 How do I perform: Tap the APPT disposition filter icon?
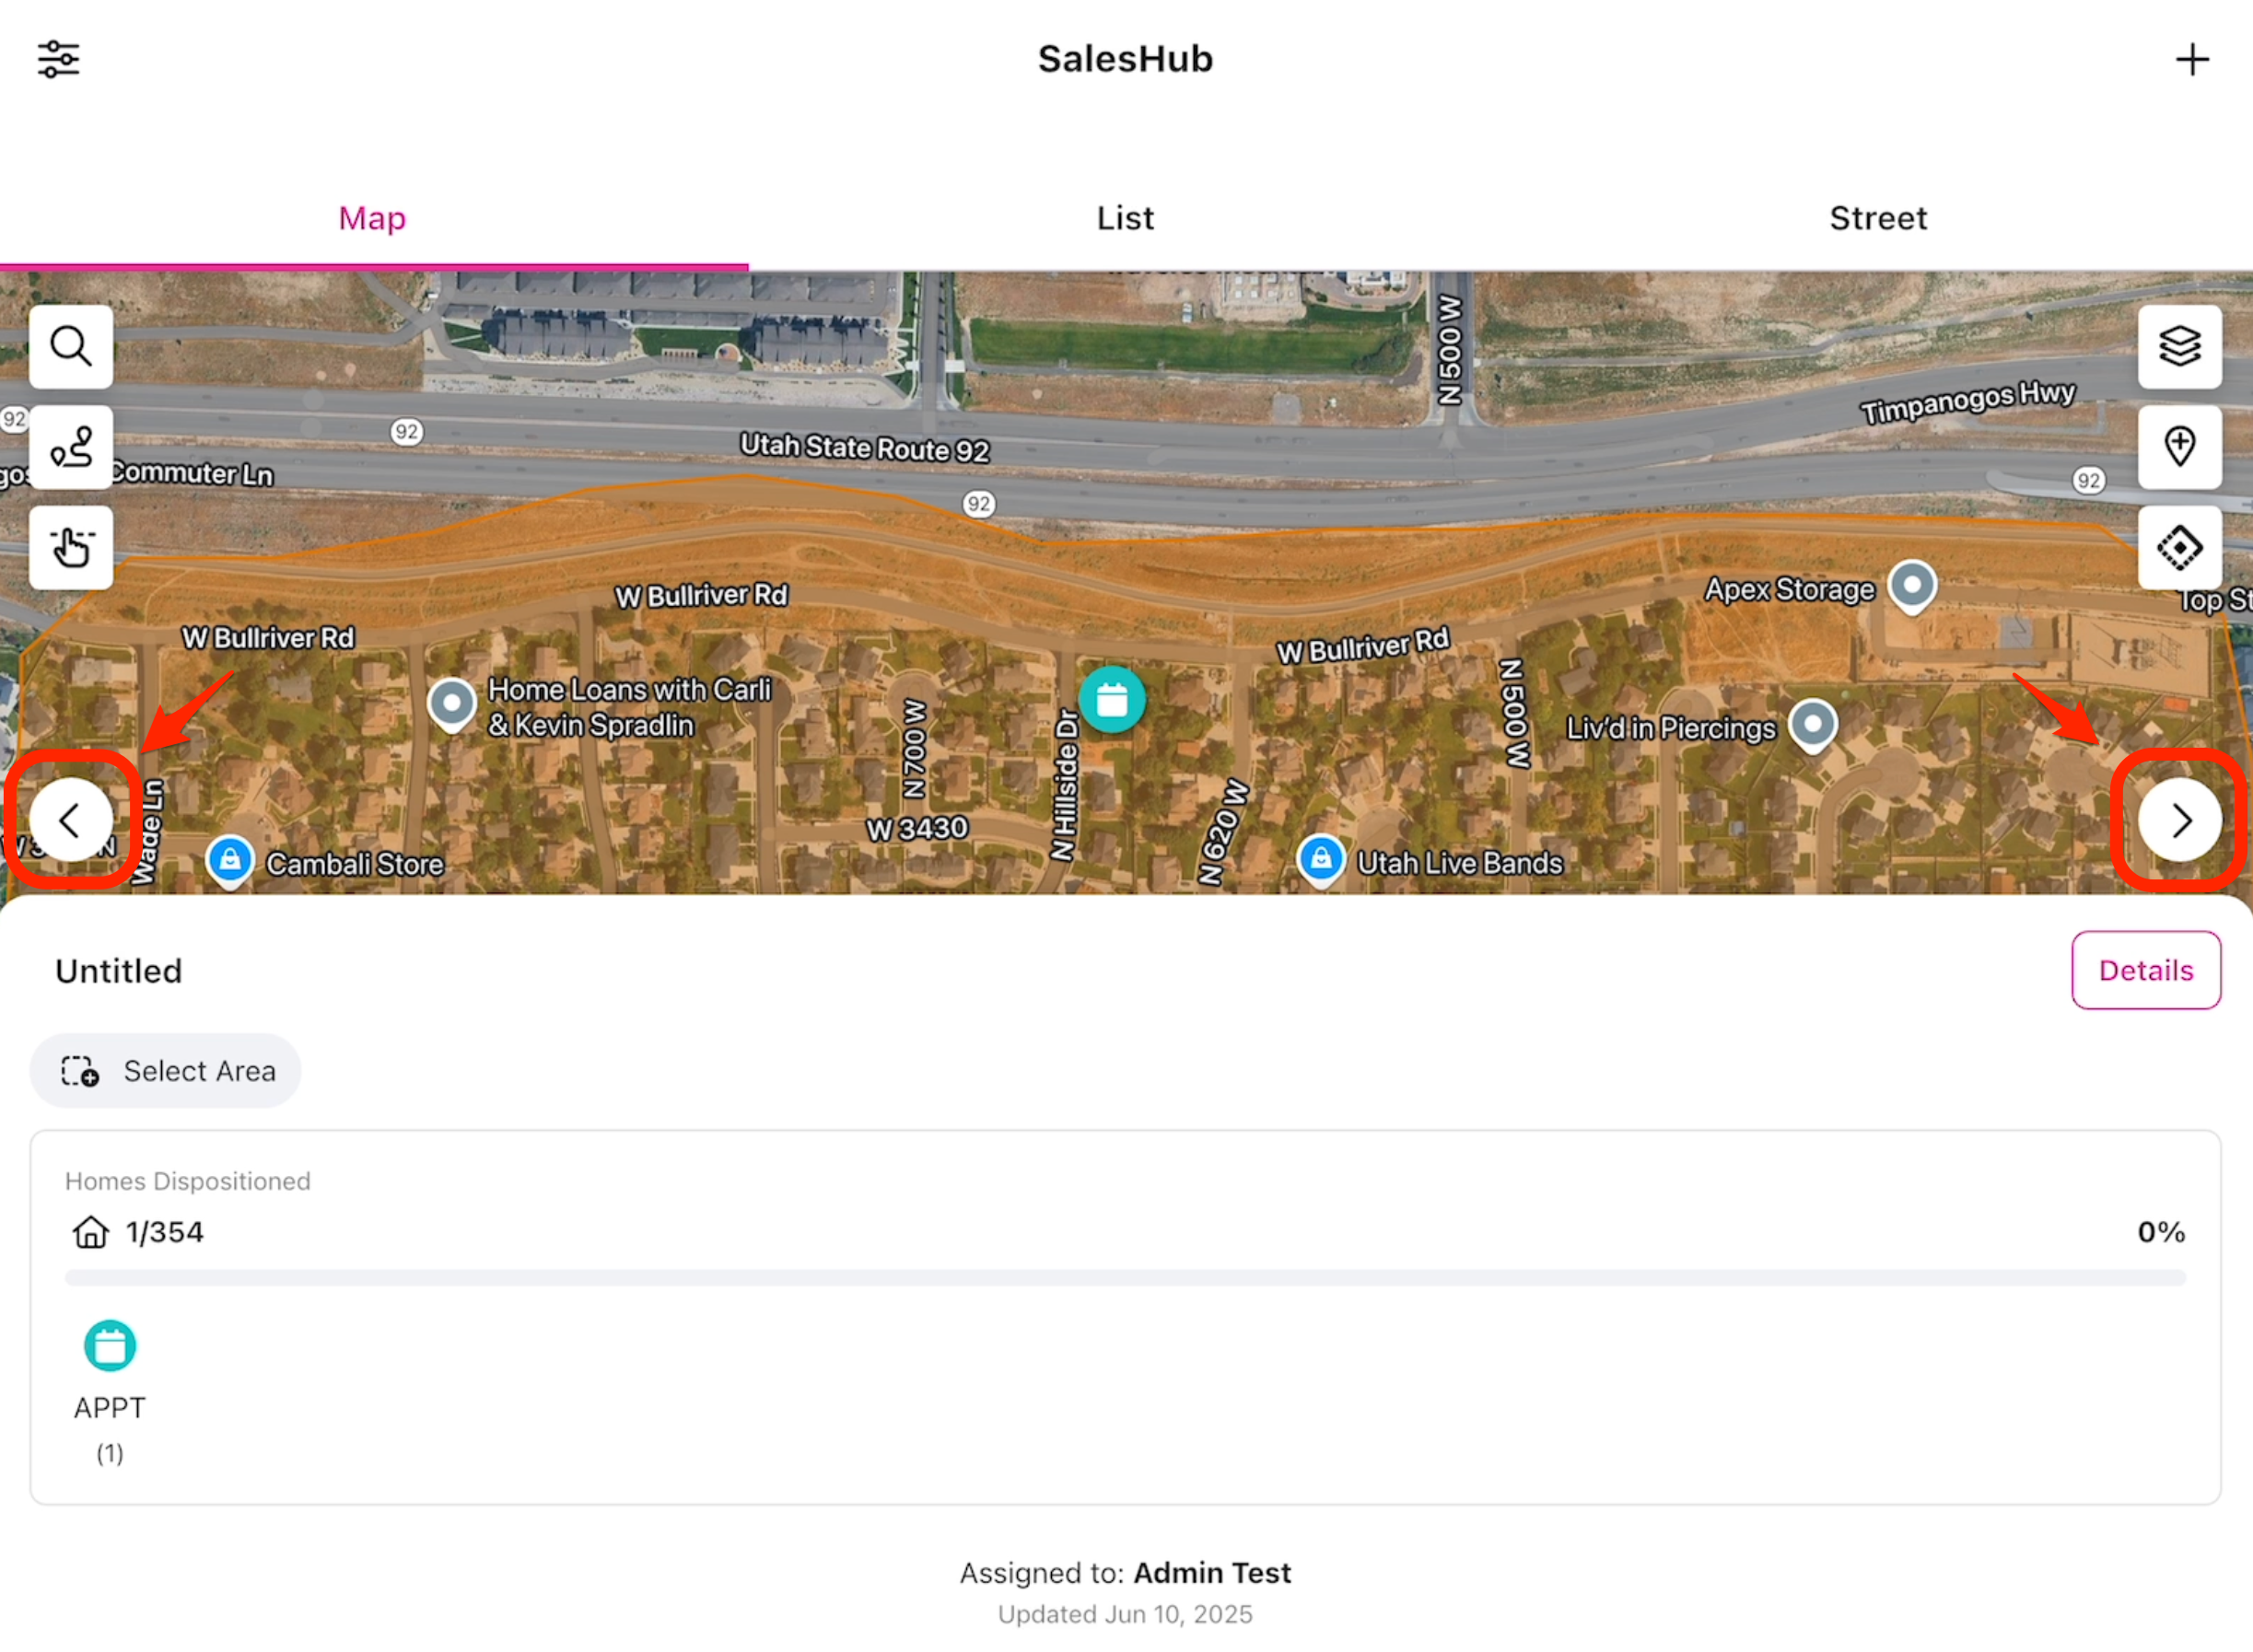[x=110, y=1346]
